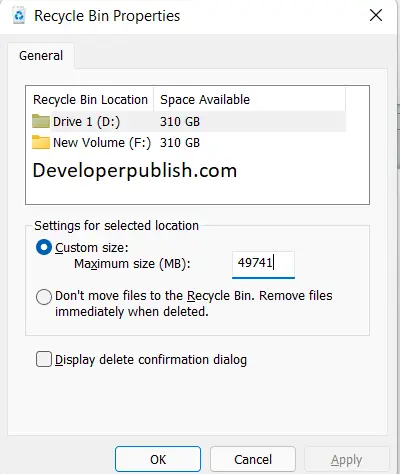Select the Don't move files to Recycle Bin option
Screen dimensions: 400x474
tap(44, 297)
